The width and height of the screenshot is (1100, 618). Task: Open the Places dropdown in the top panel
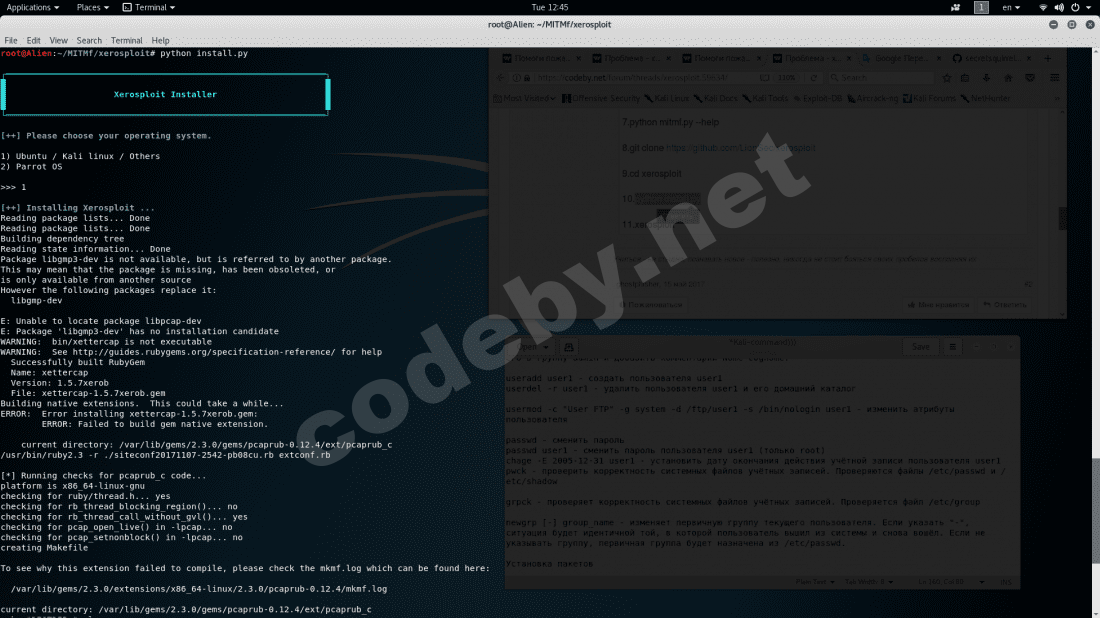click(93, 7)
